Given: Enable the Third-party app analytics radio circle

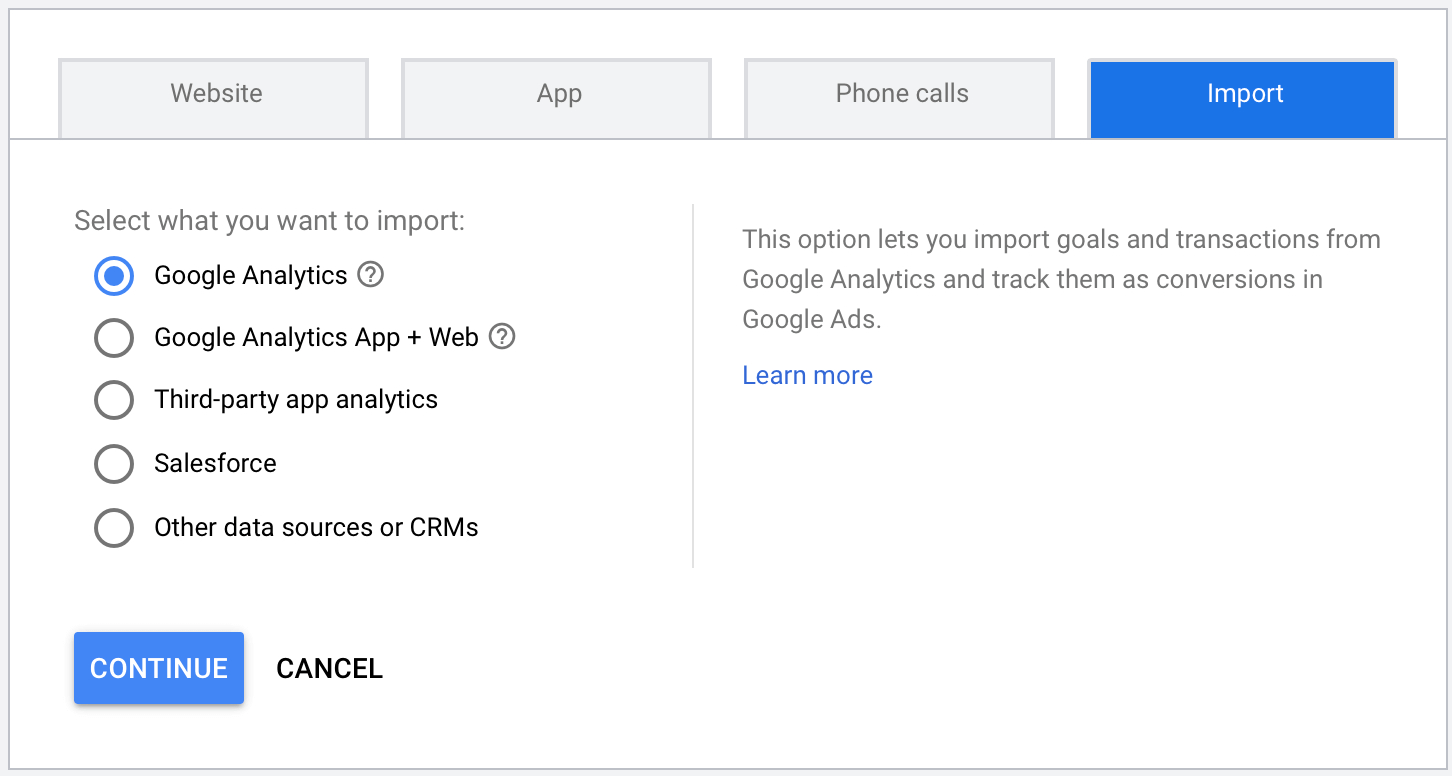Looking at the screenshot, I should coord(114,400).
